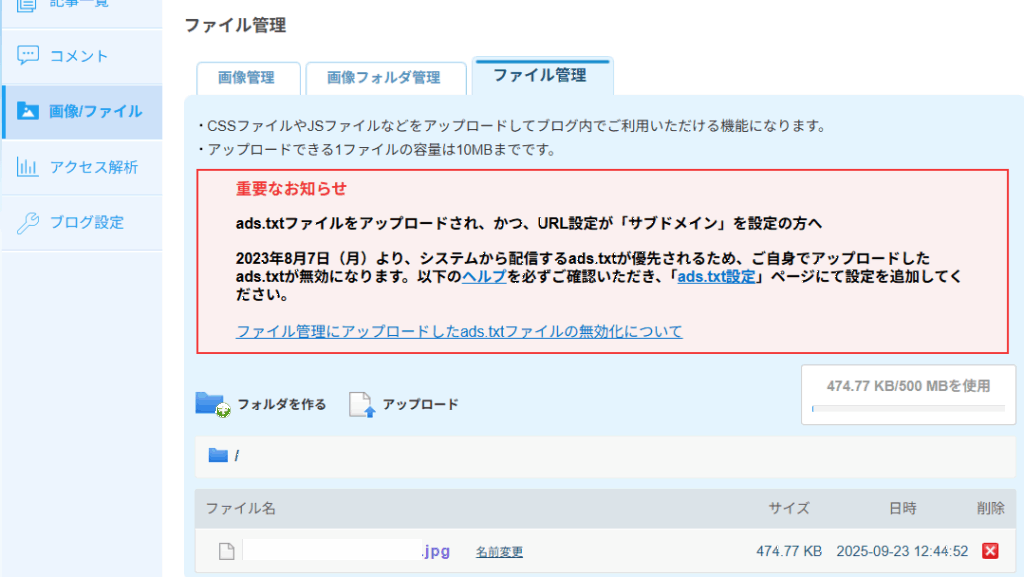
Task: Delete the jpg file with red X
Action: click(x=990, y=551)
